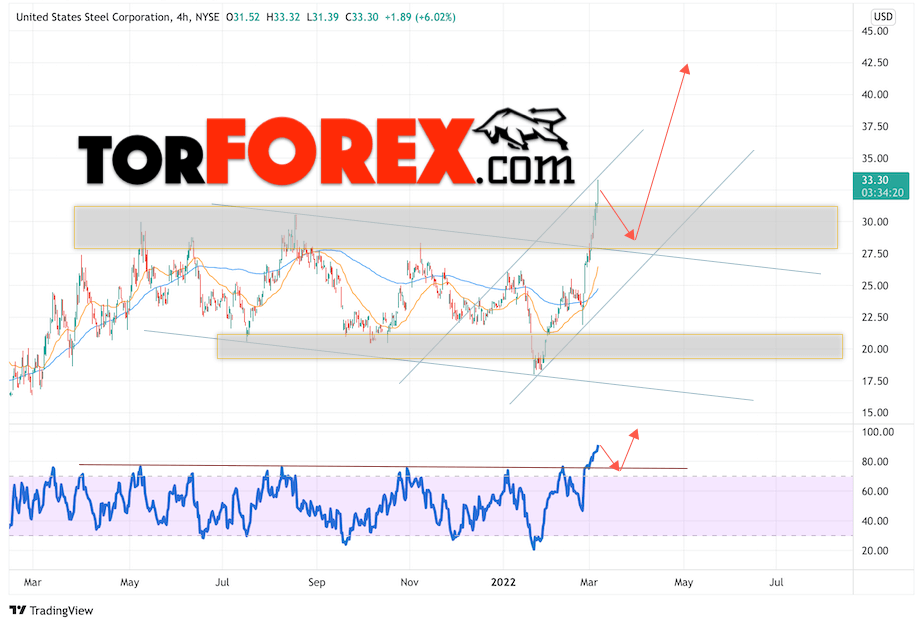
Task: Click the open value O31.52
Action: coord(243,17)
